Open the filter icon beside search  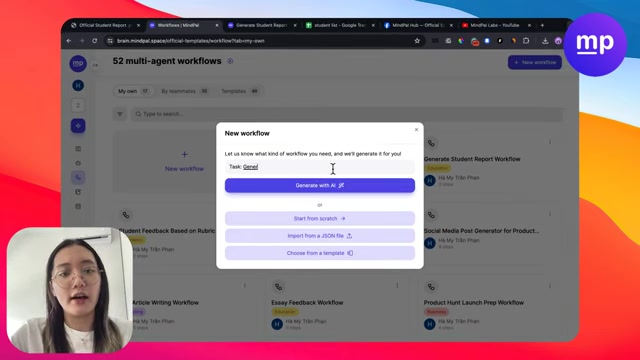120,114
